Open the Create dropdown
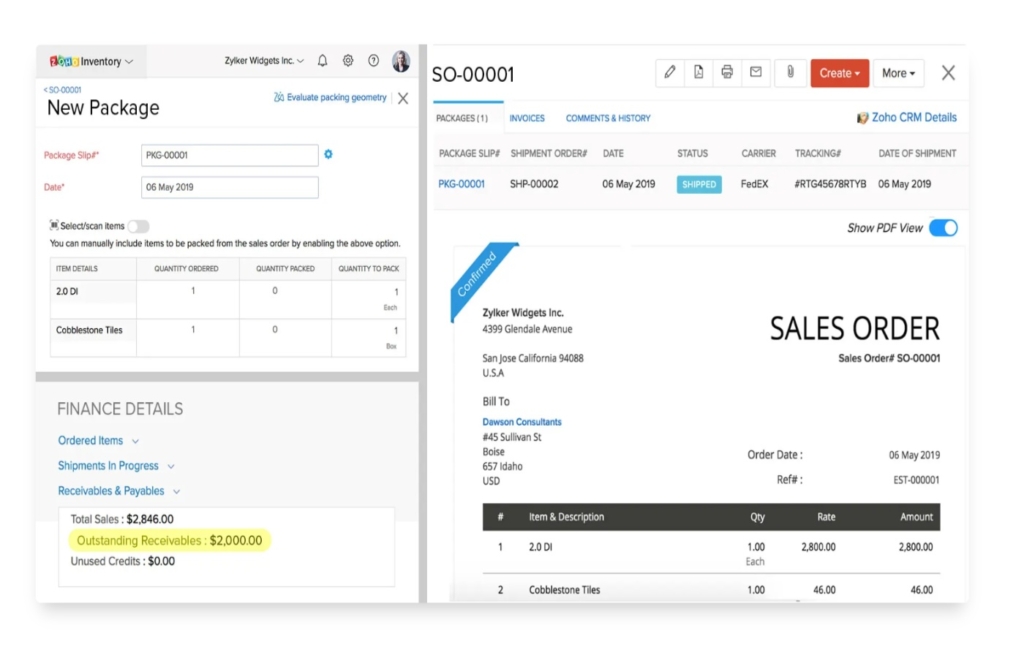This screenshot has width=1024, height=658. [x=839, y=72]
